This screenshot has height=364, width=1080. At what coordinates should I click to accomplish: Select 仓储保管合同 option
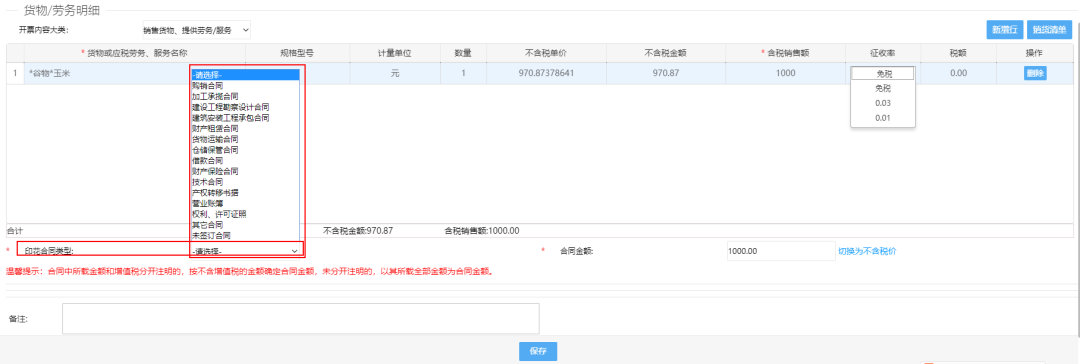tap(215, 150)
